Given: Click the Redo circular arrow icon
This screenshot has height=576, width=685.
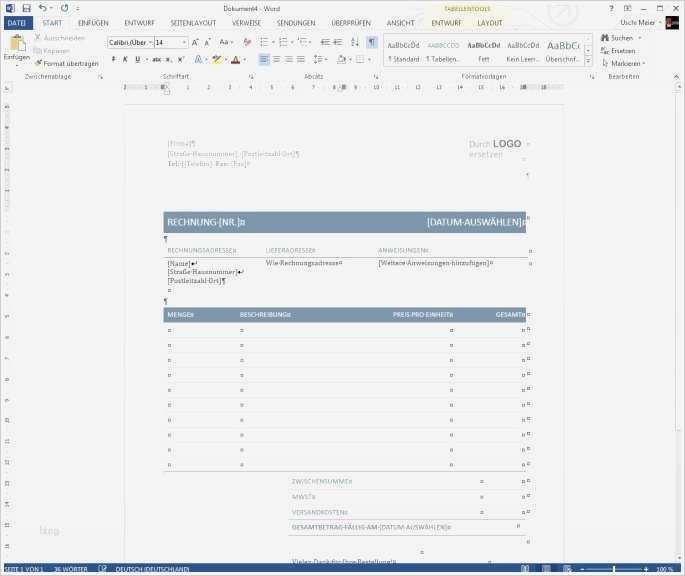Looking at the screenshot, I should (x=65, y=8).
